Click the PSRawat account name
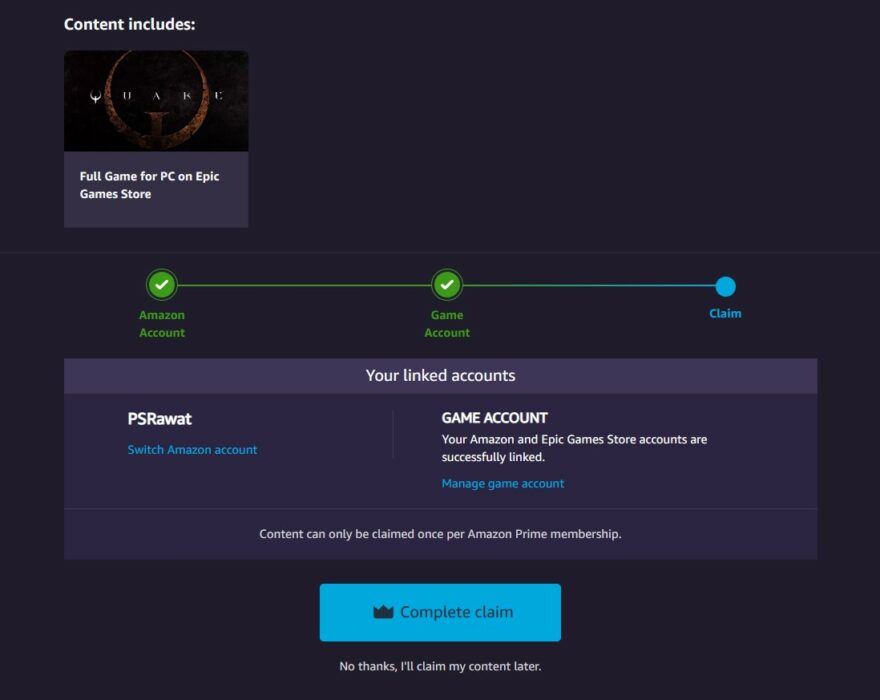 [x=160, y=419]
